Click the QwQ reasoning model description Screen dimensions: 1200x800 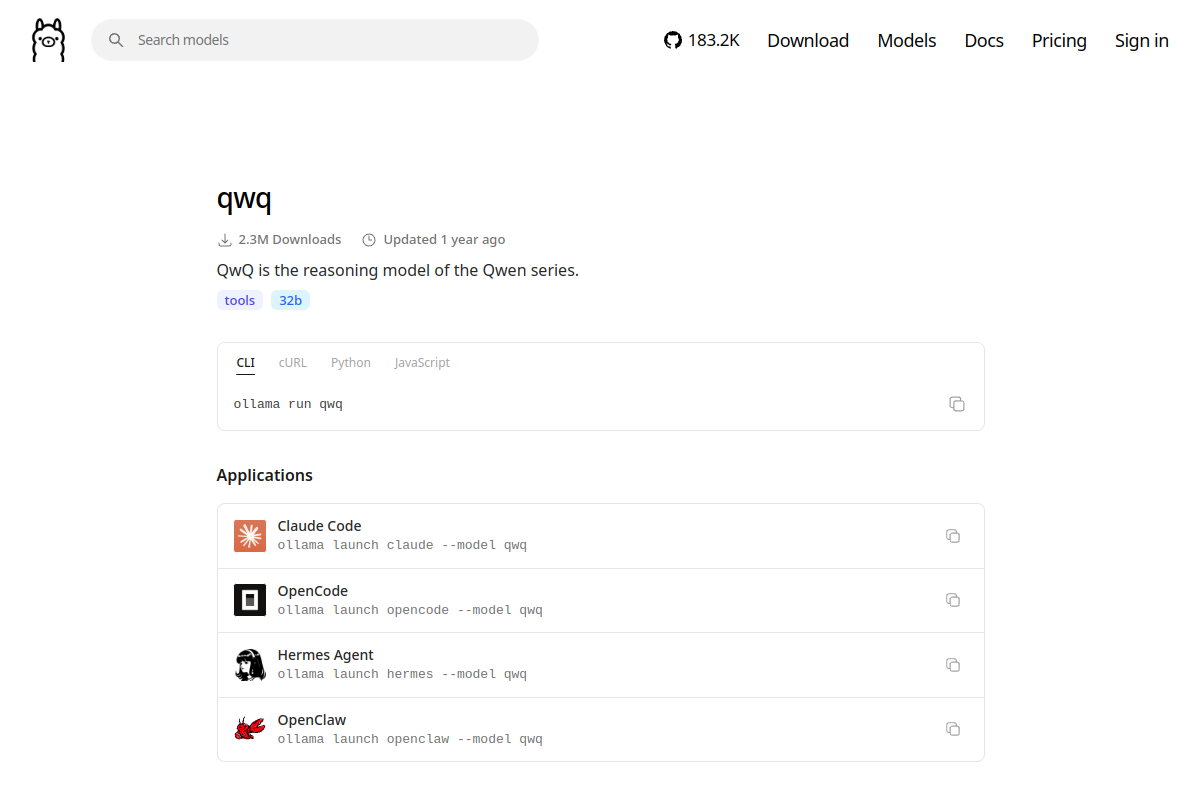click(x=398, y=270)
